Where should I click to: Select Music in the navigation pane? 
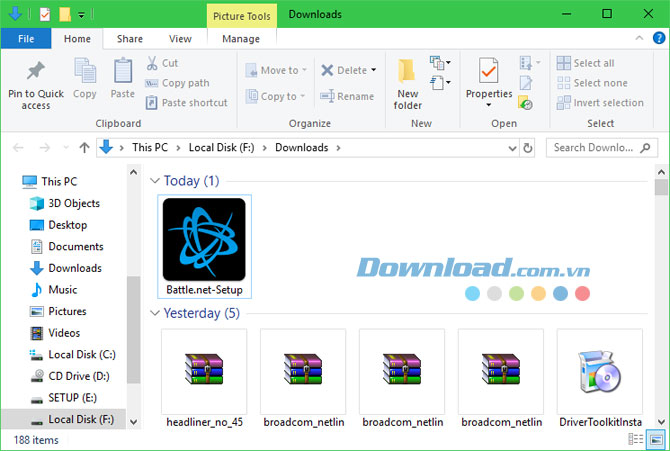point(62,290)
